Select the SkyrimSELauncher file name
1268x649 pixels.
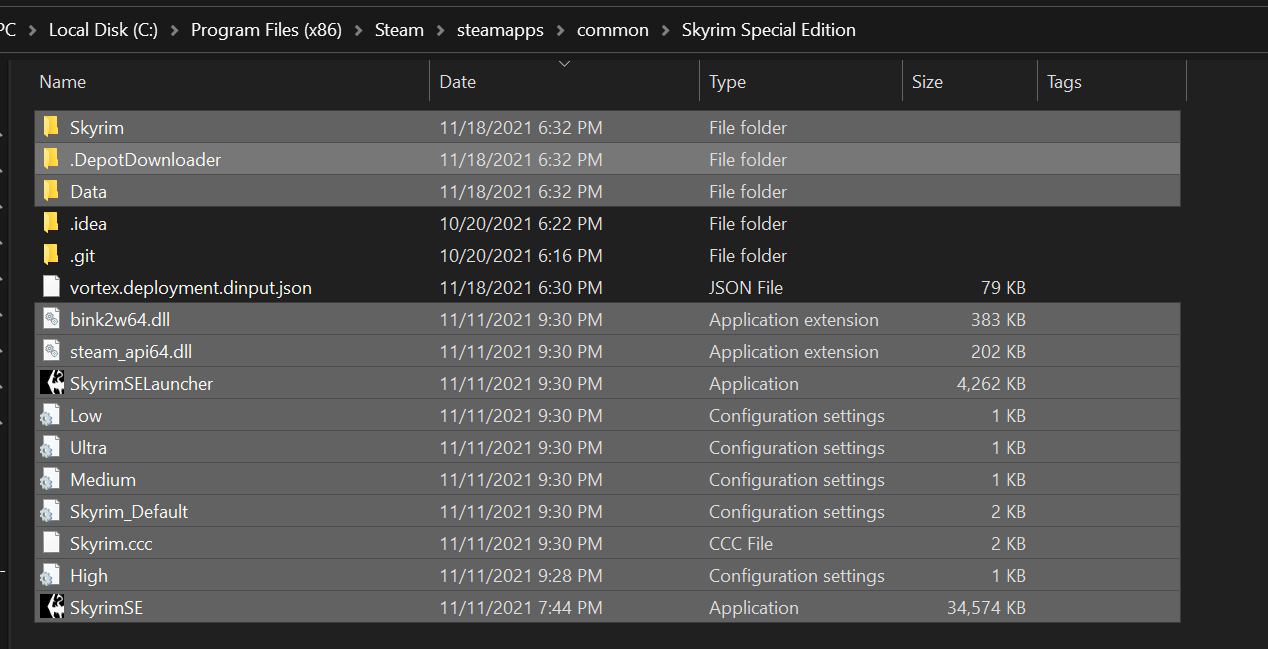point(141,384)
